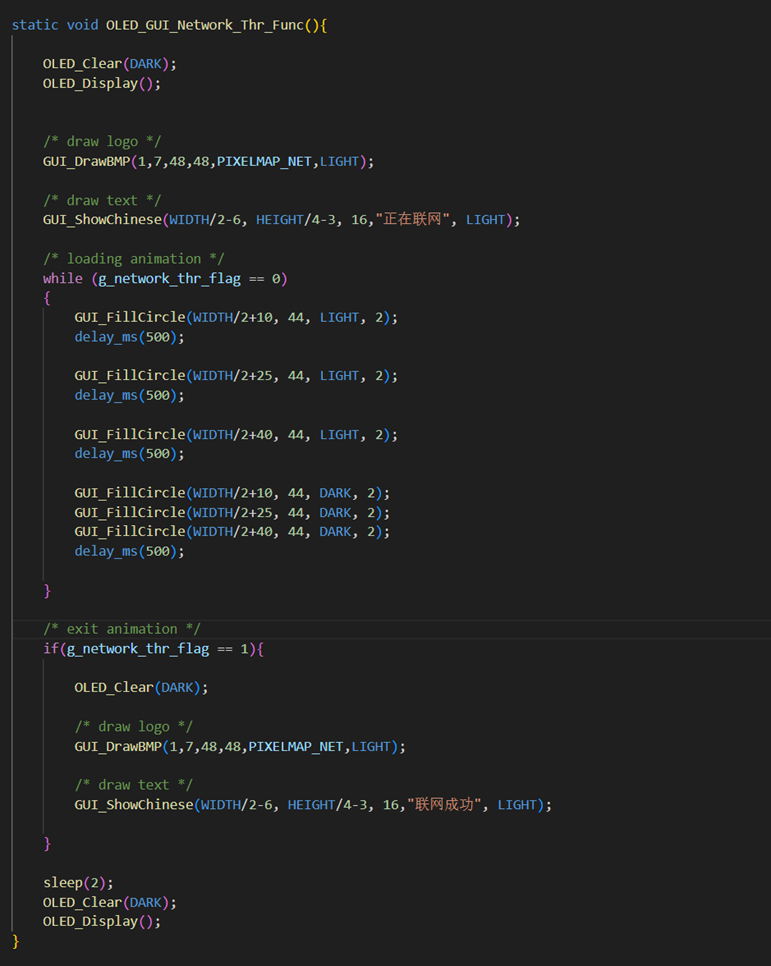Image resolution: width=771 pixels, height=966 pixels.
Task: Click the first '/* draw logo */' comment
Action: point(102,142)
